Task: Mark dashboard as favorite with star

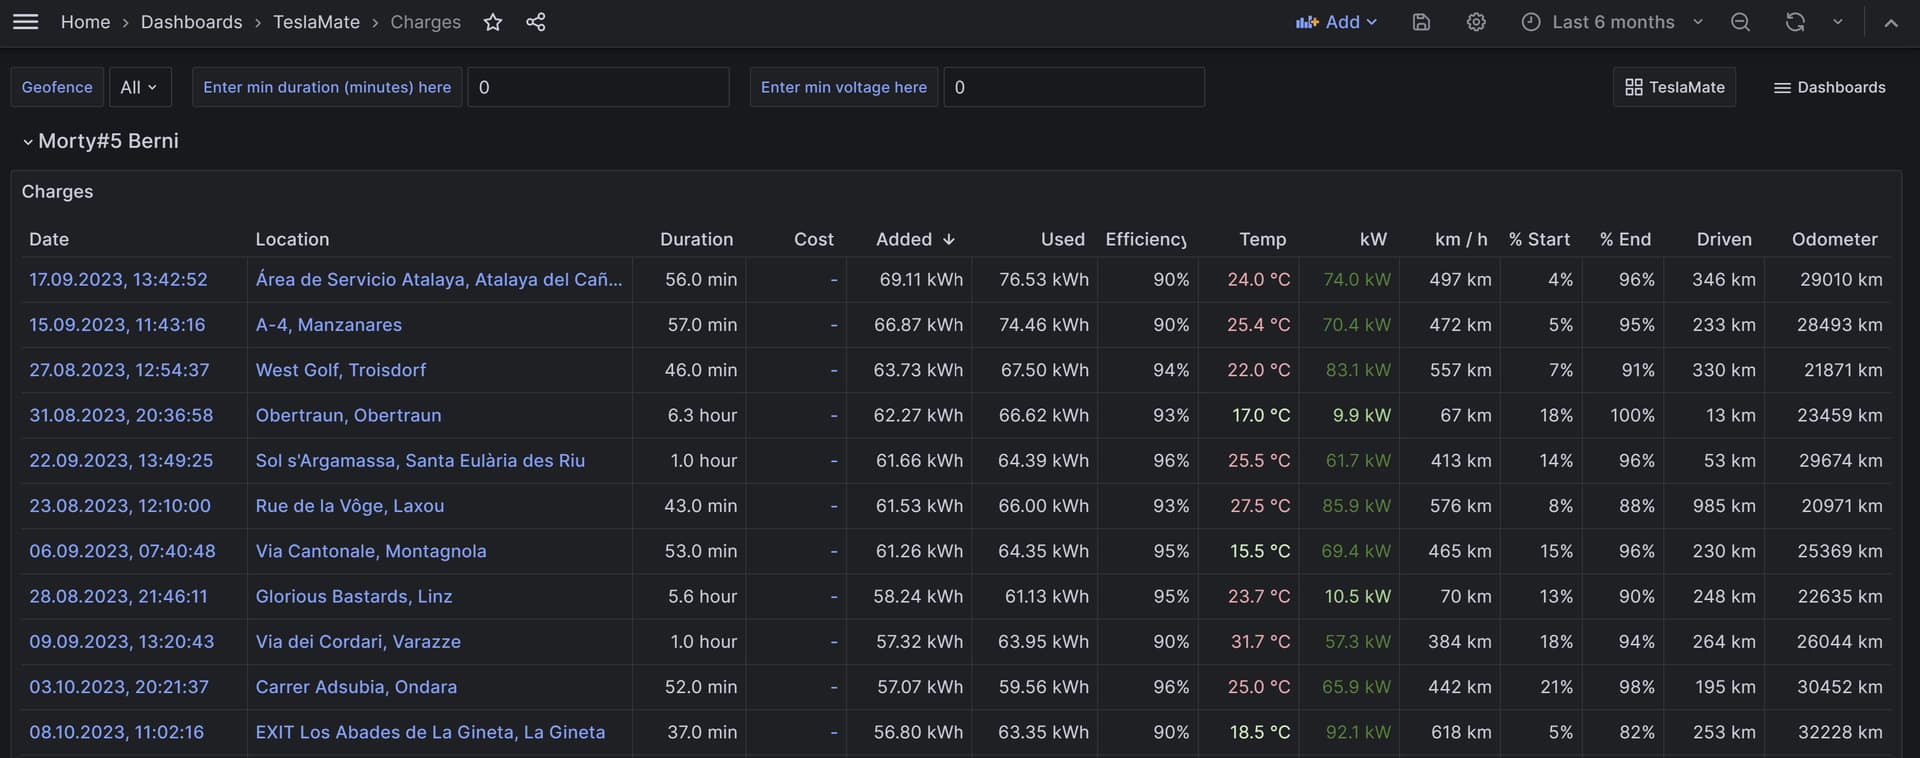Action: [493, 22]
